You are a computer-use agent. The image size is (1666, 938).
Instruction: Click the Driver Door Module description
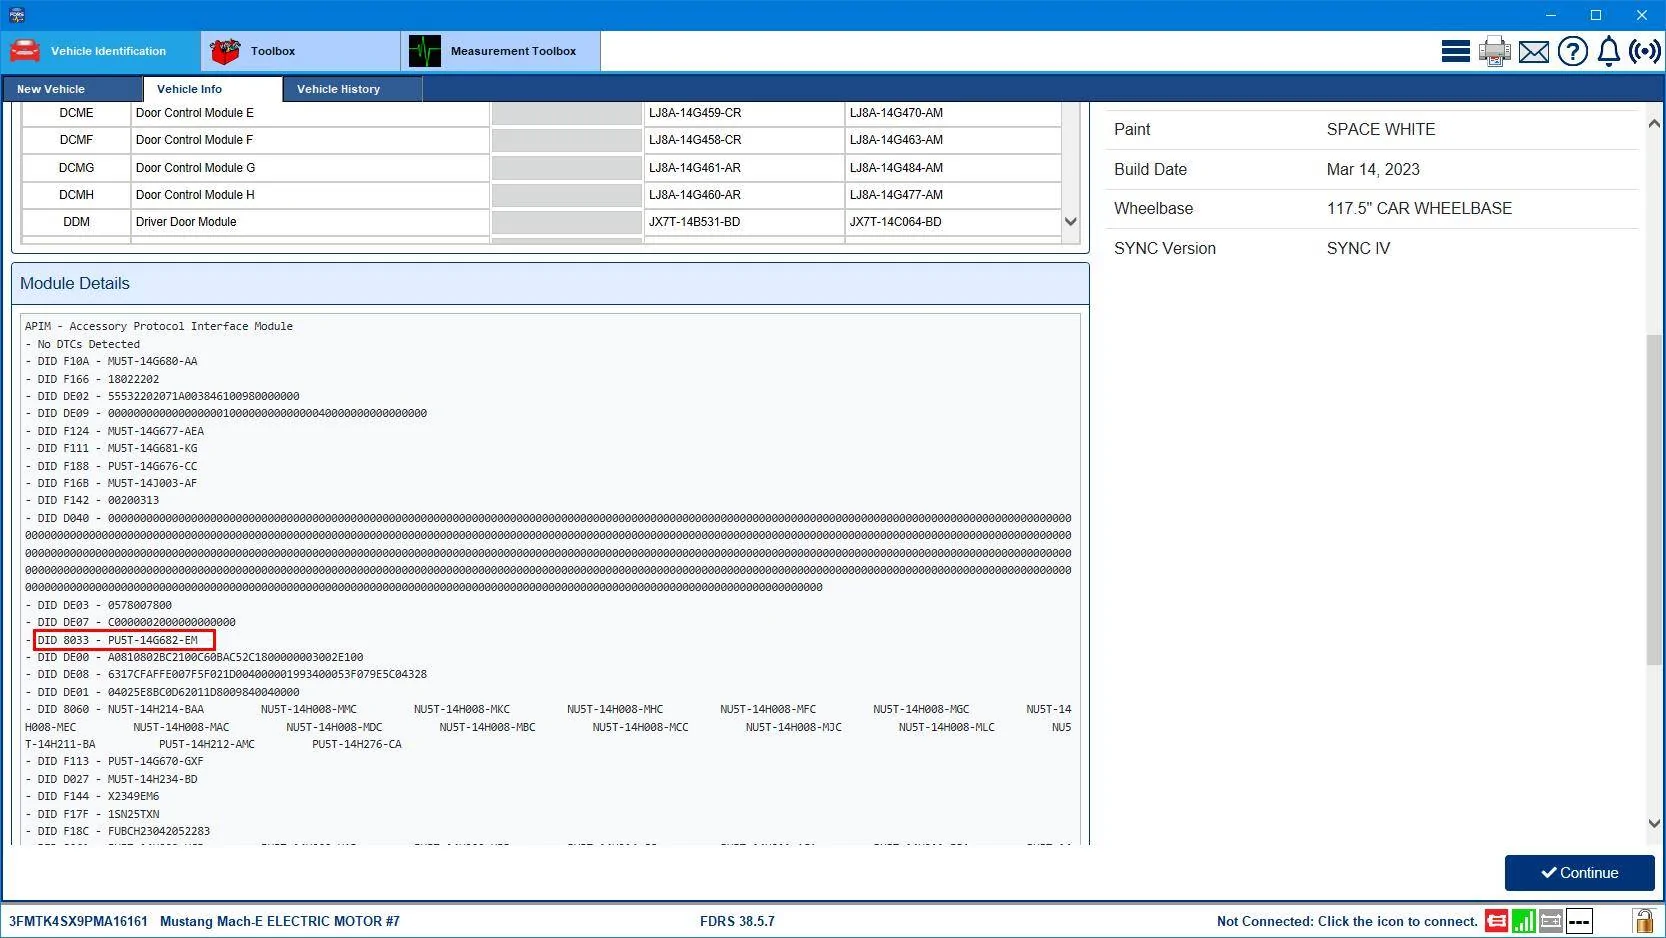point(186,222)
